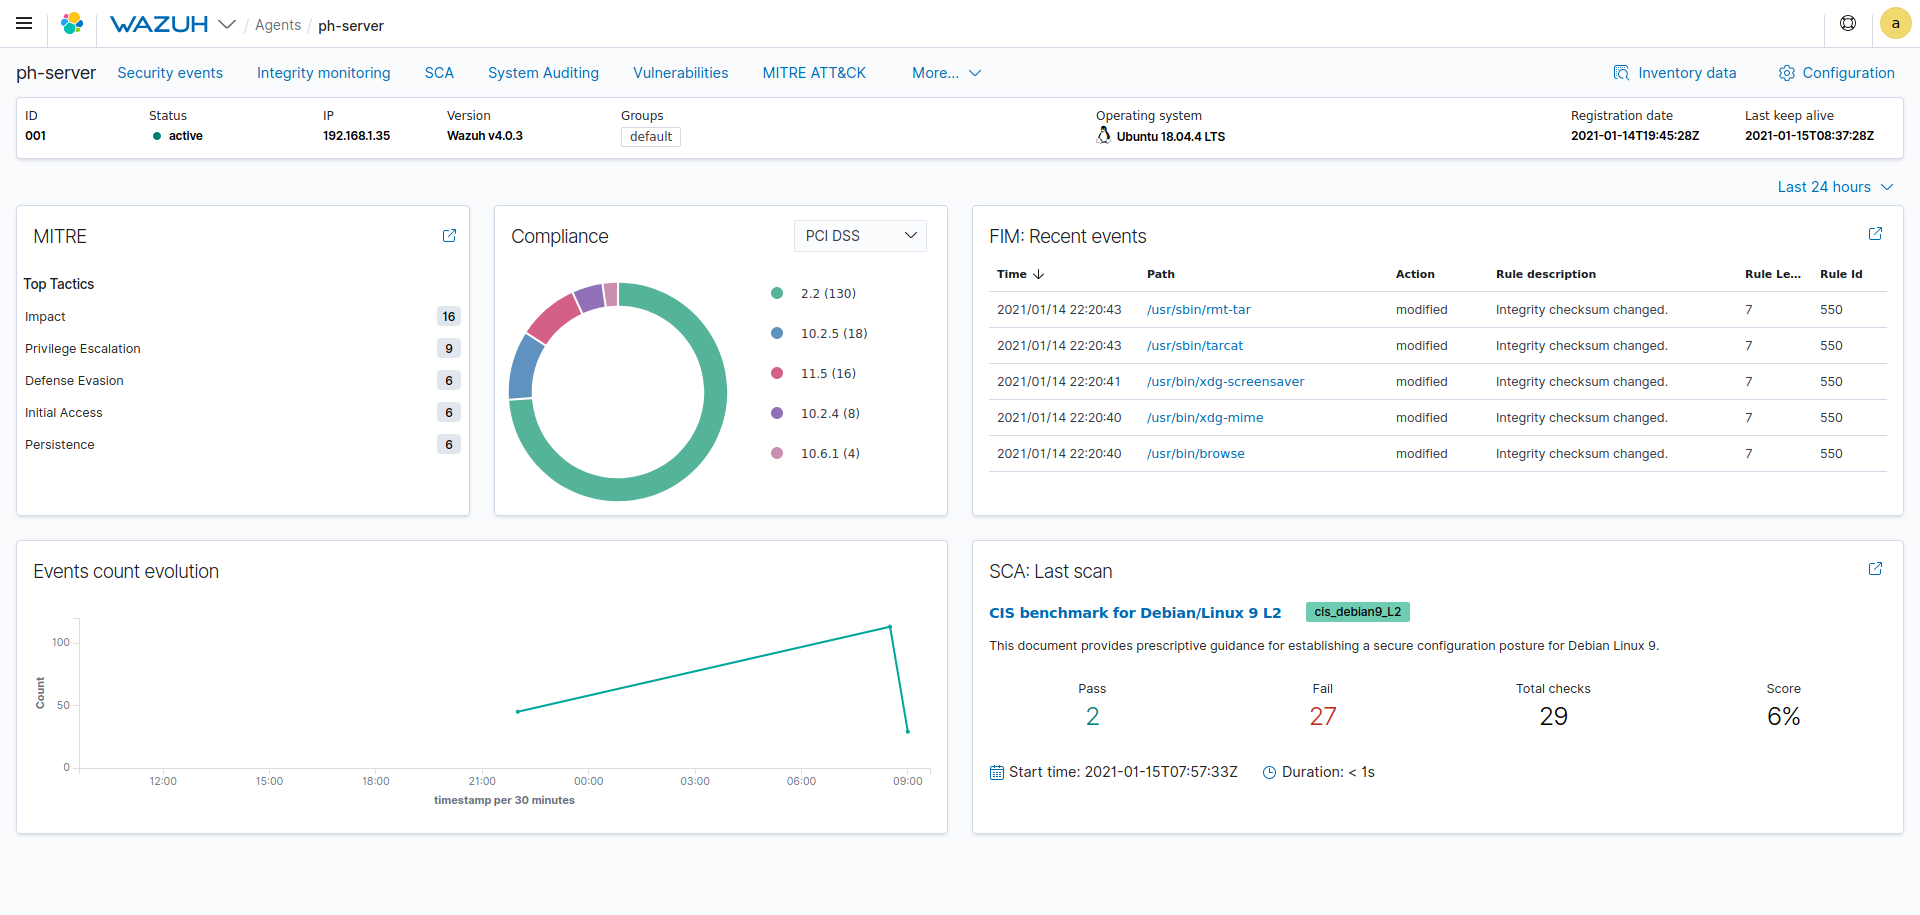The height and width of the screenshot is (915, 1920).
Task: Click the Fail count 27
Action: [1323, 716]
